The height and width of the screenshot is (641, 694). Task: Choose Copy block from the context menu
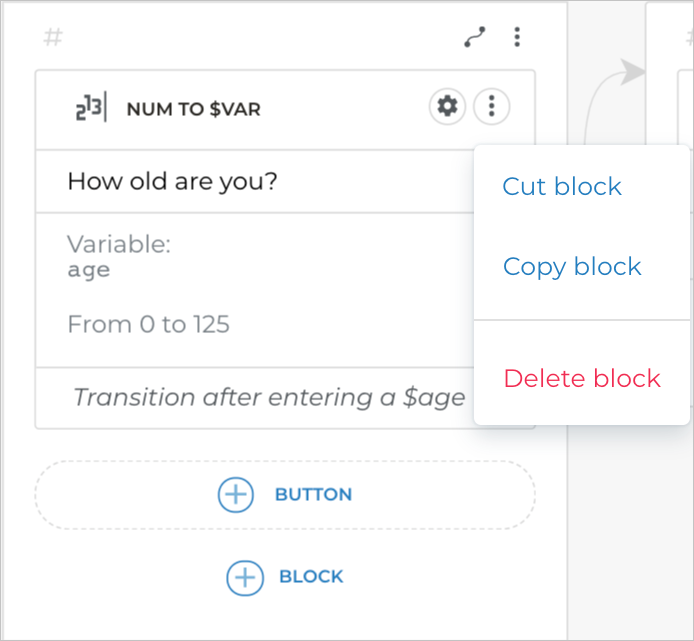tap(572, 266)
